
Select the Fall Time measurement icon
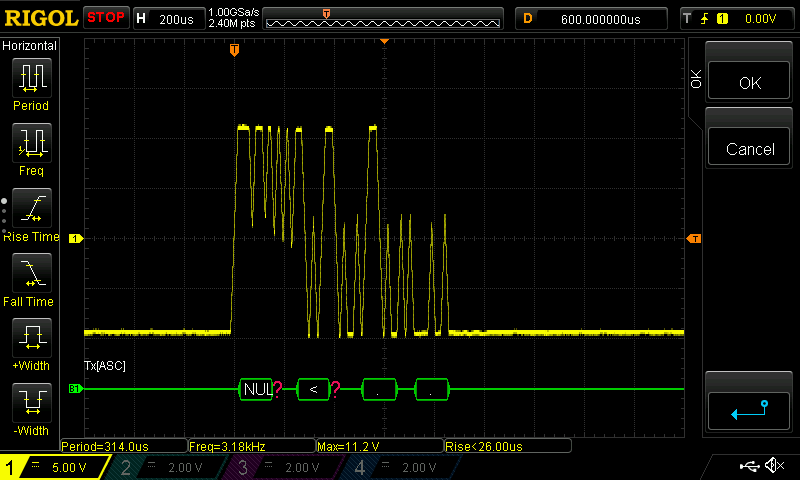coord(32,273)
